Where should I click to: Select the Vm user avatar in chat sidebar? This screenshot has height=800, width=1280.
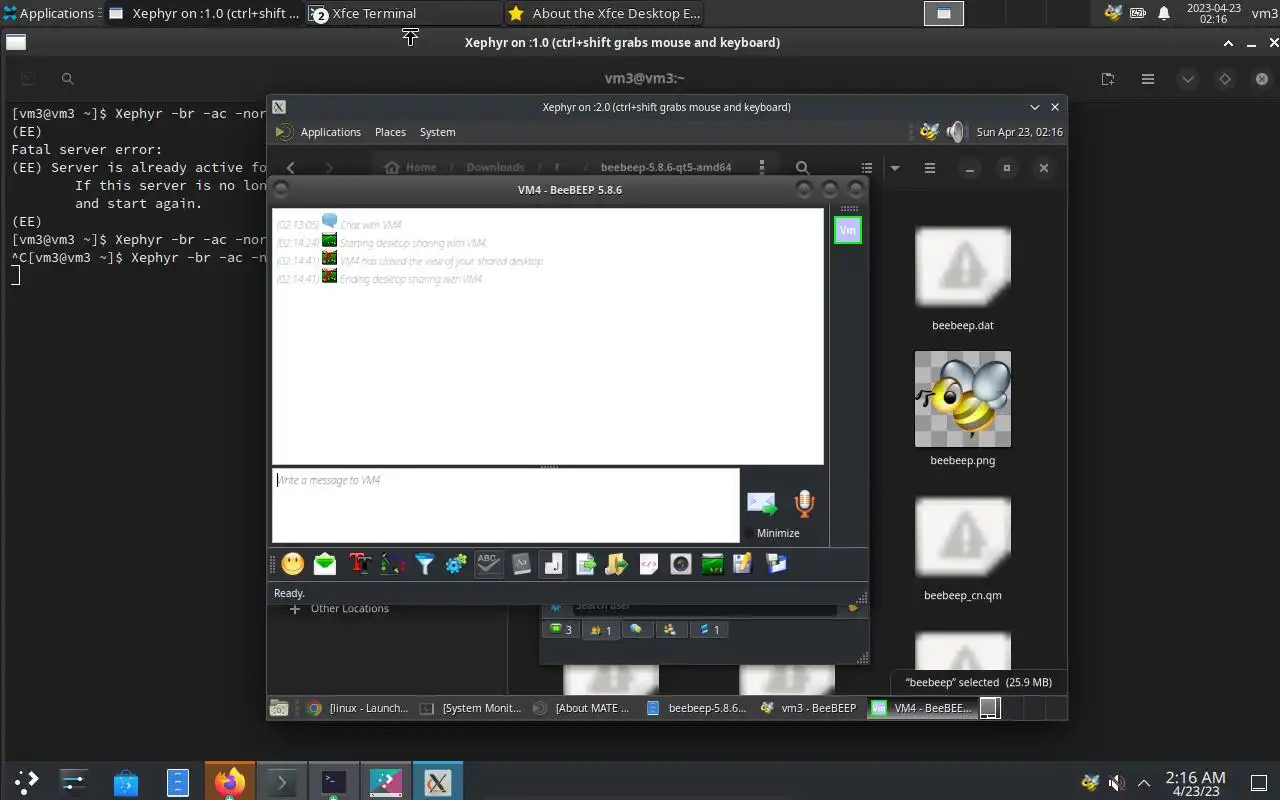point(848,230)
